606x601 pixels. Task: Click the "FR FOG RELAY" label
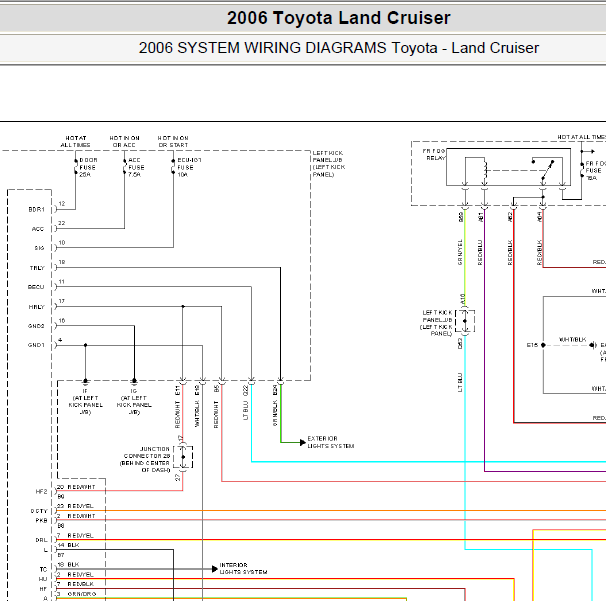coord(434,154)
